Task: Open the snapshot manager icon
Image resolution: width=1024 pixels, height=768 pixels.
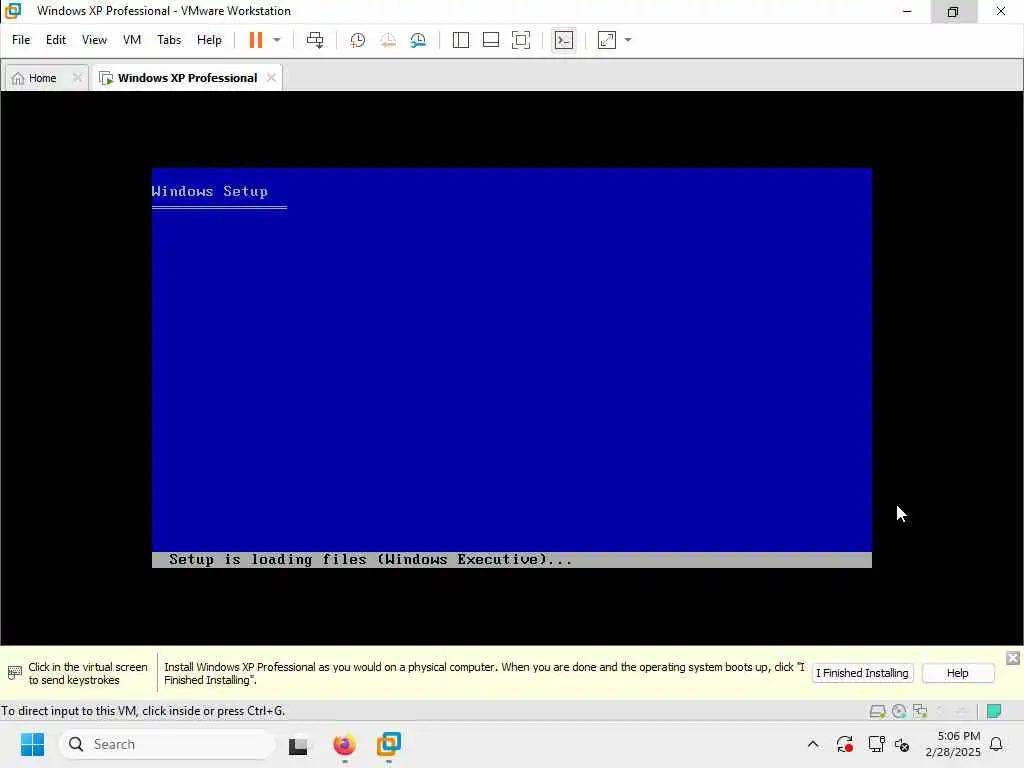Action: coord(418,40)
